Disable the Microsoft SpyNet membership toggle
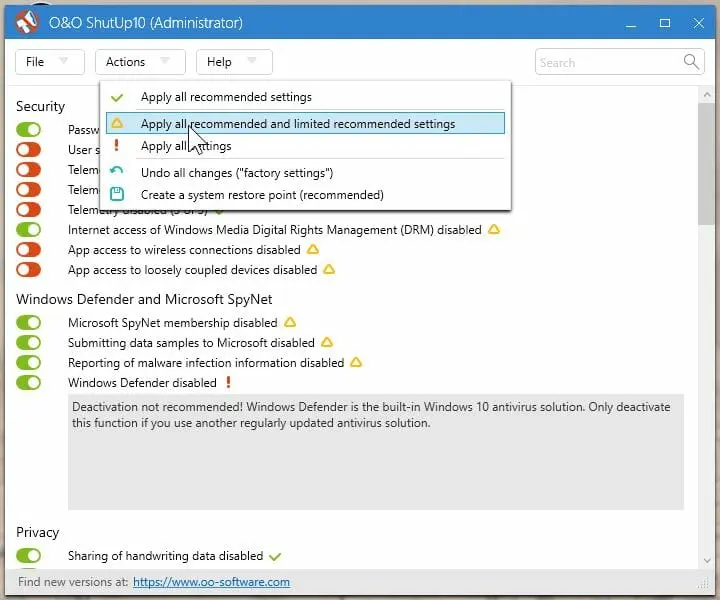Viewport: 720px width, 600px height. (x=29, y=323)
